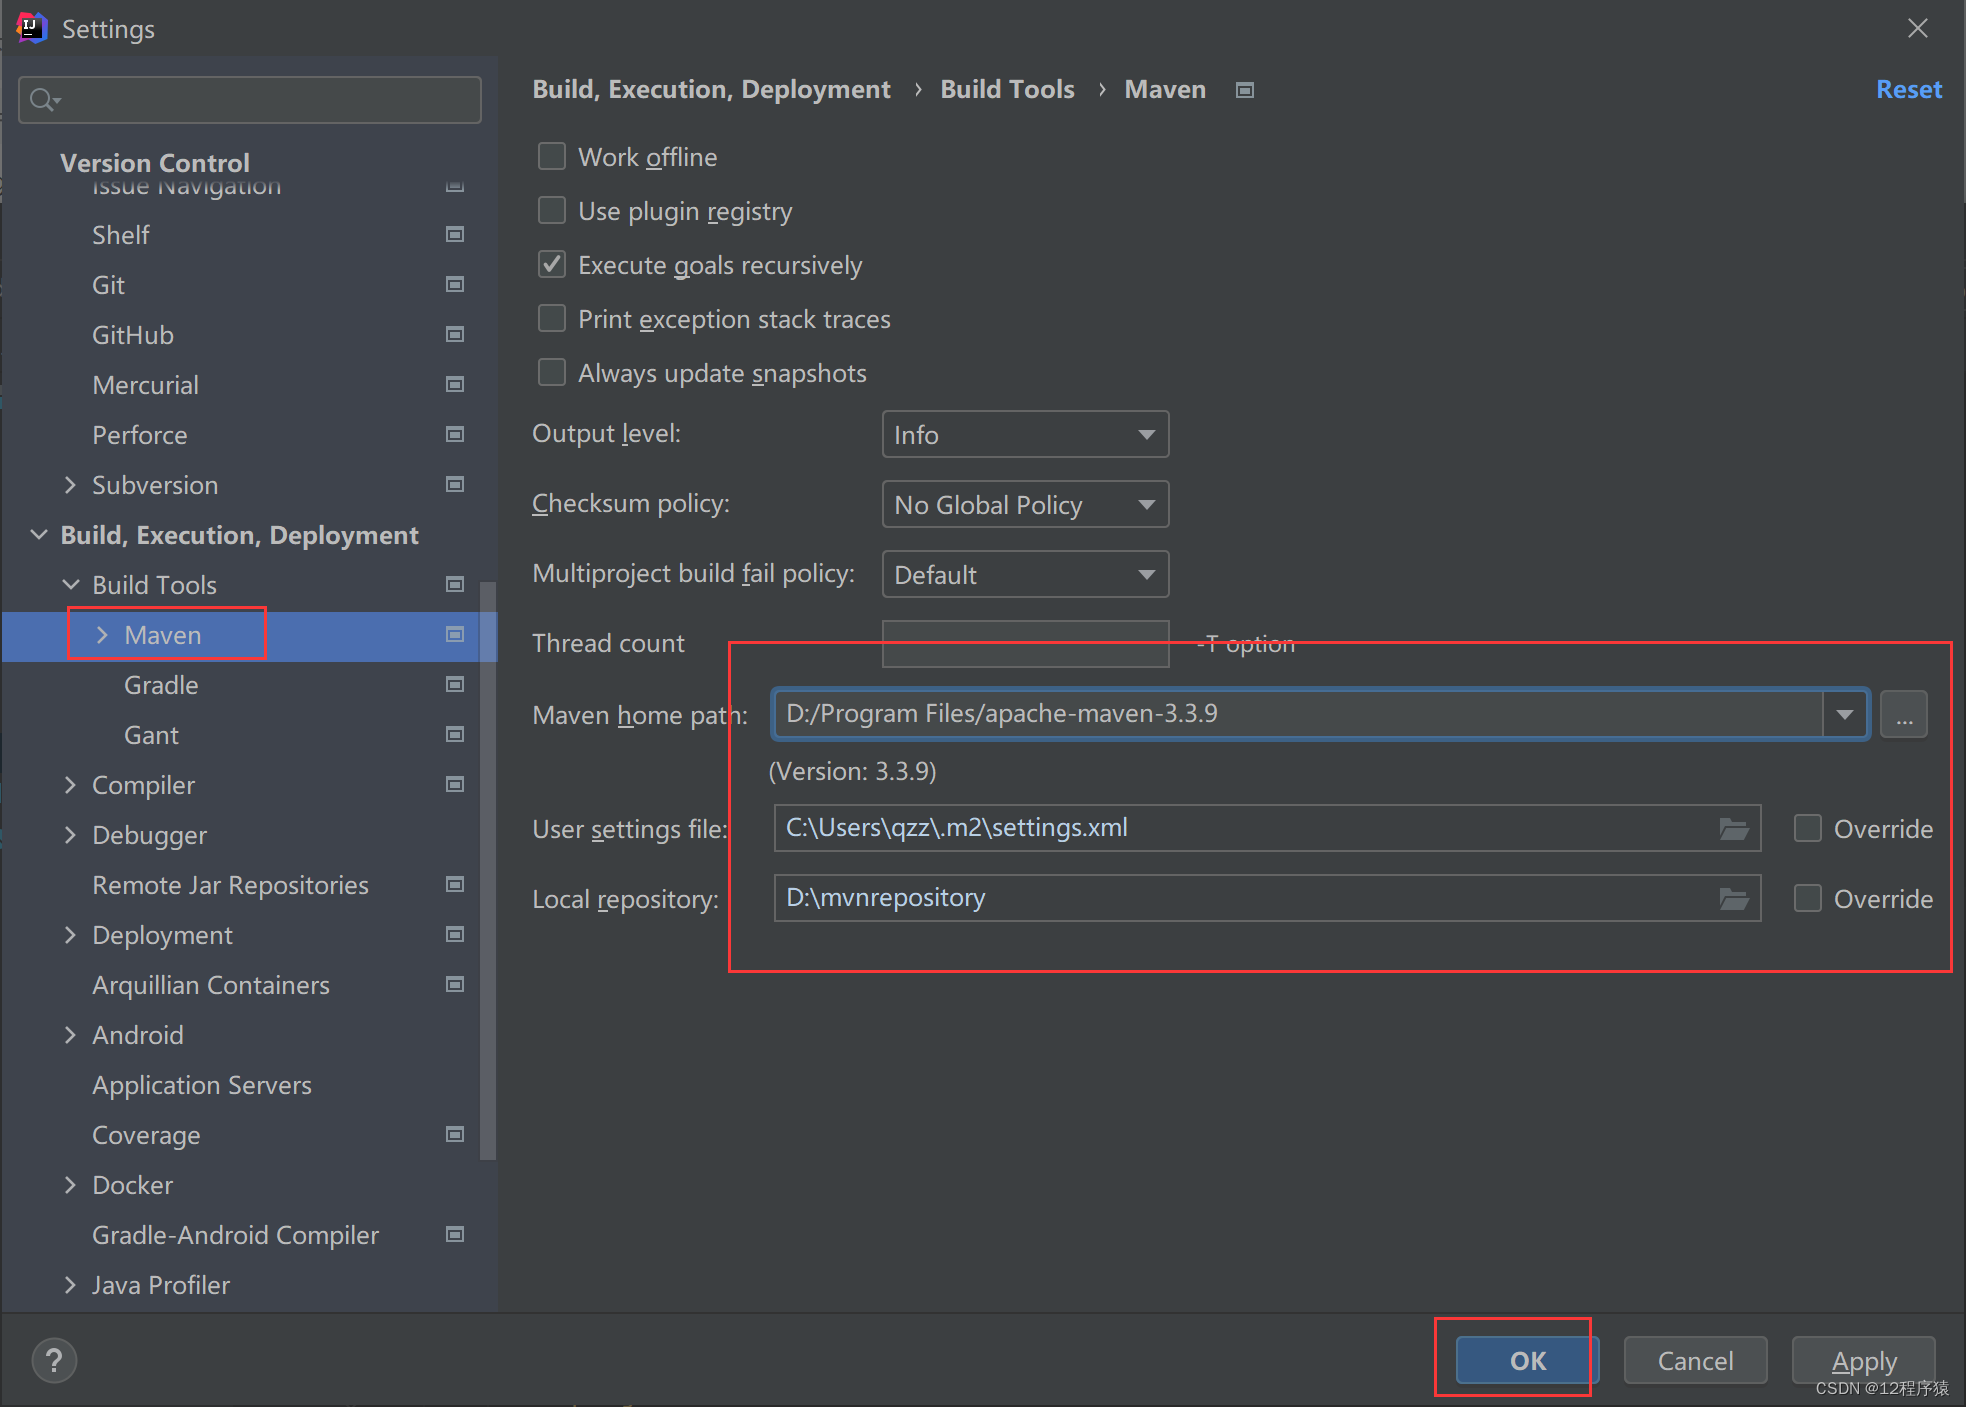The image size is (1966, 1407).
Task: Click the project-level icon next to Deployment
Action: (455, 934)
